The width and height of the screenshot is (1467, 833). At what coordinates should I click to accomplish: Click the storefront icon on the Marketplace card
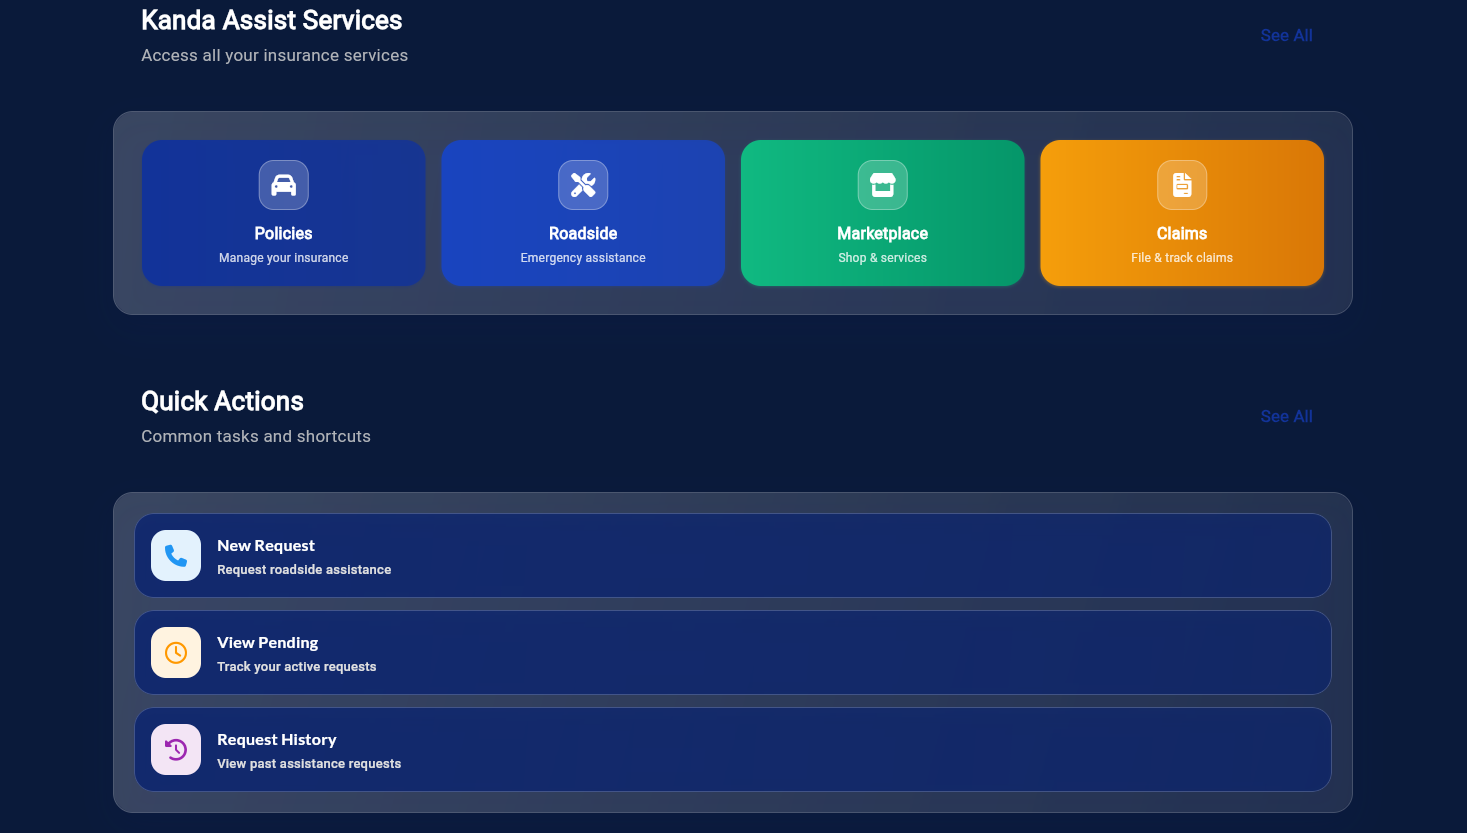[x=882, y=185]
